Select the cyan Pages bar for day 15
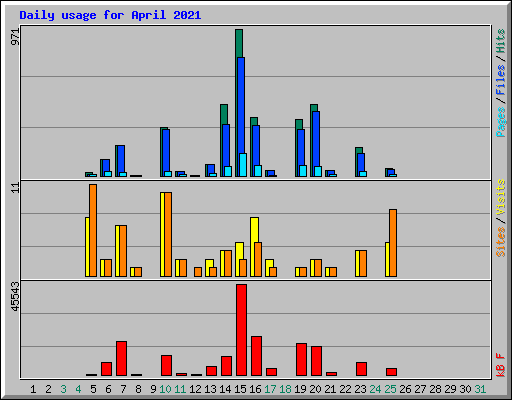 (243, 165)
